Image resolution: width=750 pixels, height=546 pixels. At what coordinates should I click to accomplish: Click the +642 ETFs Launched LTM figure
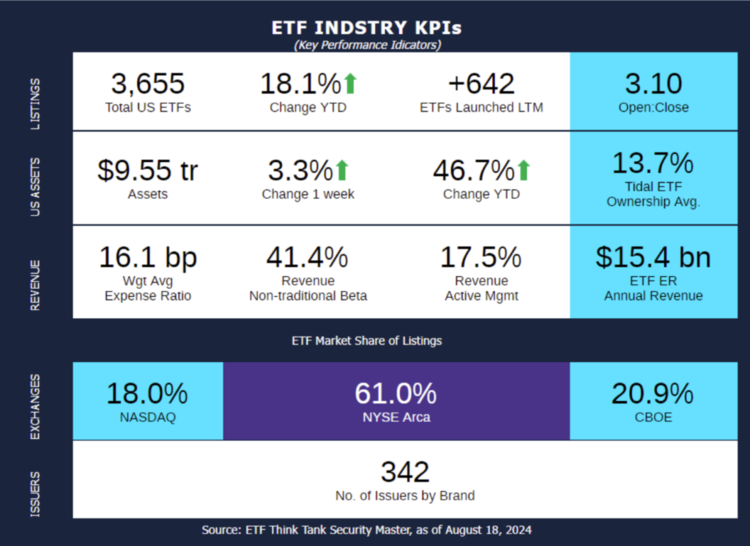[482, 84]
